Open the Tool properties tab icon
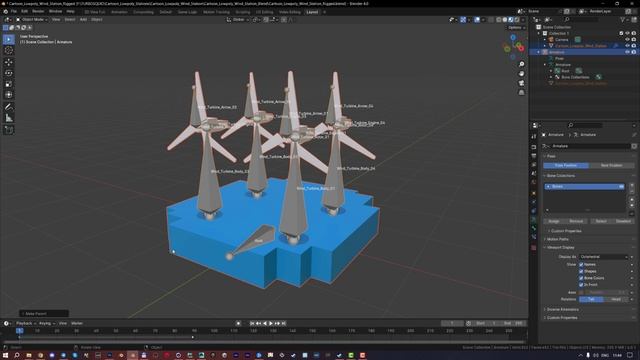The width and height of the screenshot is (640, 360). pyautogui.click(x=534, y=136)
